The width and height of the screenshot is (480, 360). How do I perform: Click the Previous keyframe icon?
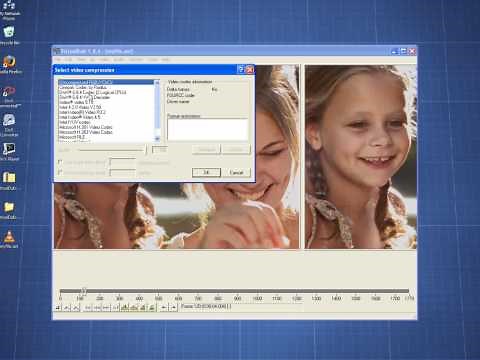click(125, 307)
